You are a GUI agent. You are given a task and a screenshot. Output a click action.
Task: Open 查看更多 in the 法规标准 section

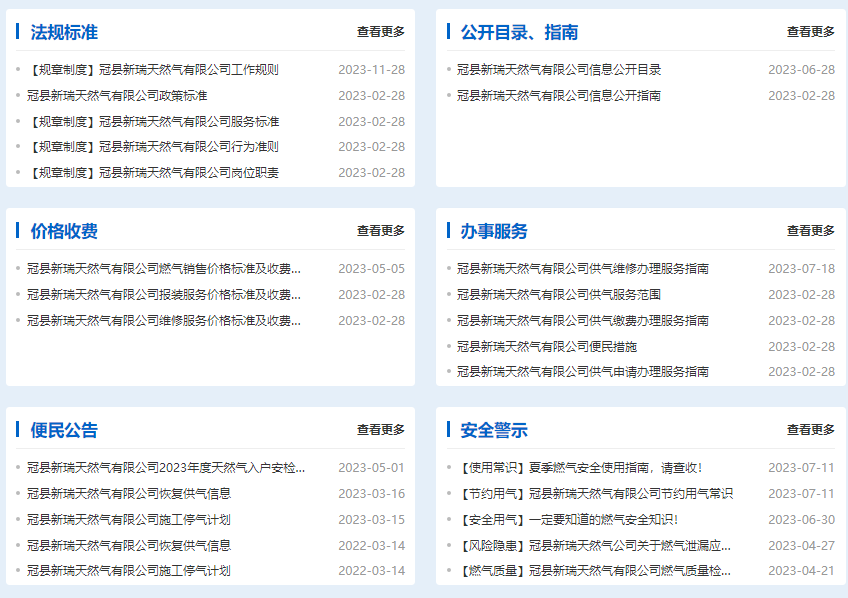(381, 32)
